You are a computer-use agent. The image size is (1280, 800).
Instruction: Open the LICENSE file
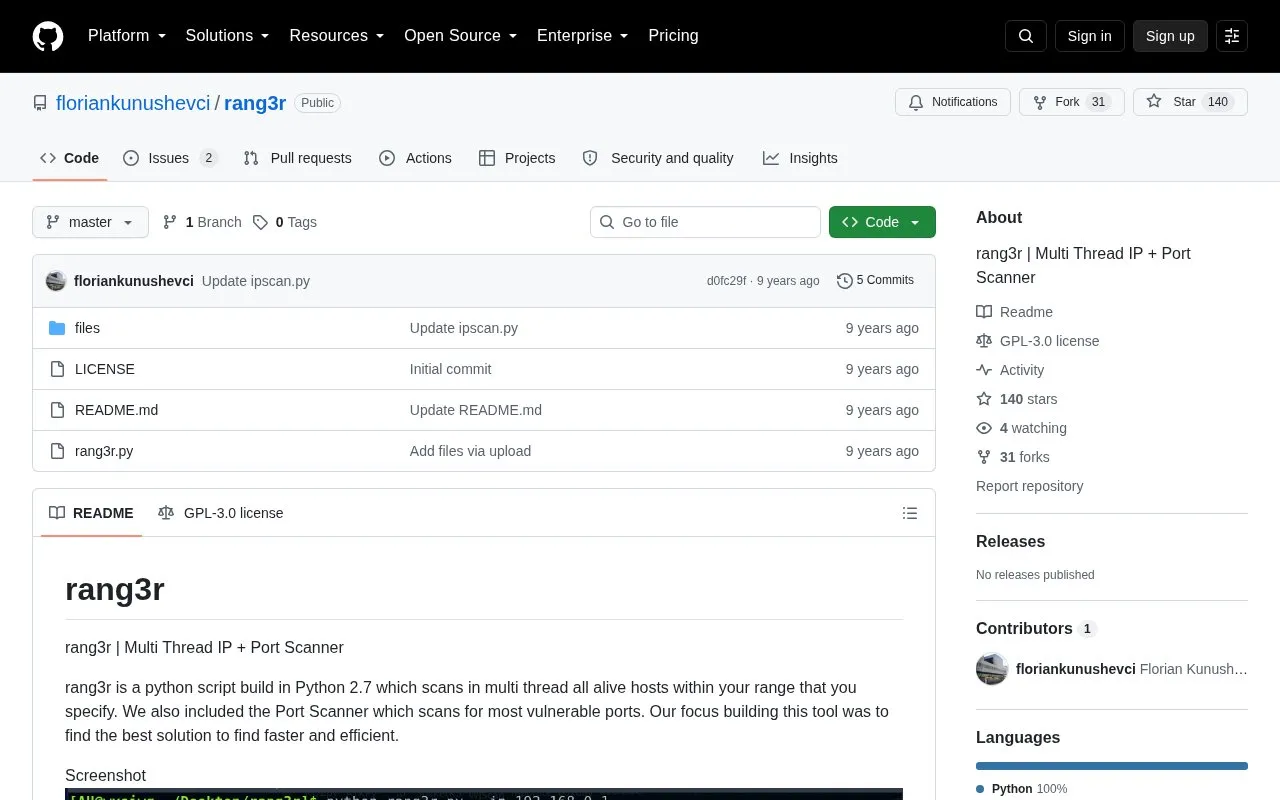105,369
